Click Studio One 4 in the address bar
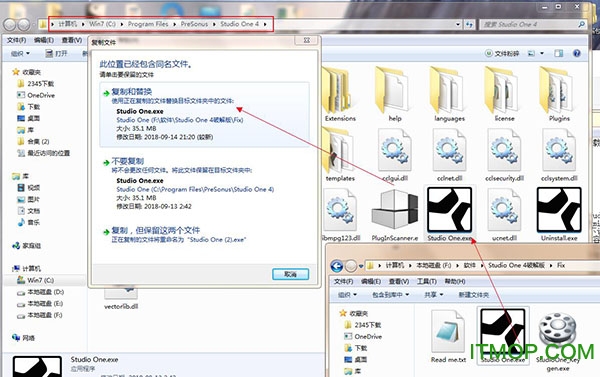The image size is (600, 377). pos(240,24)
